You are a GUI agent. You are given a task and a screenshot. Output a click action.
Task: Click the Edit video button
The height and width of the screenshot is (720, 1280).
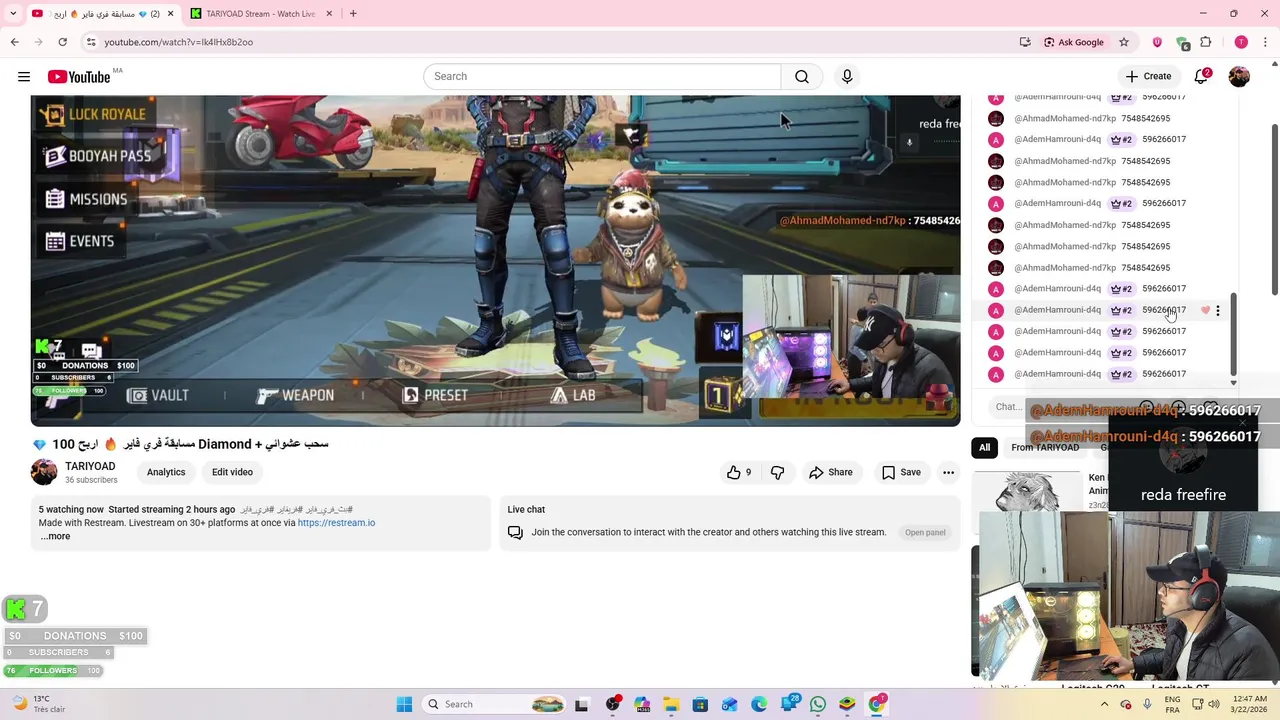[232, 472]
